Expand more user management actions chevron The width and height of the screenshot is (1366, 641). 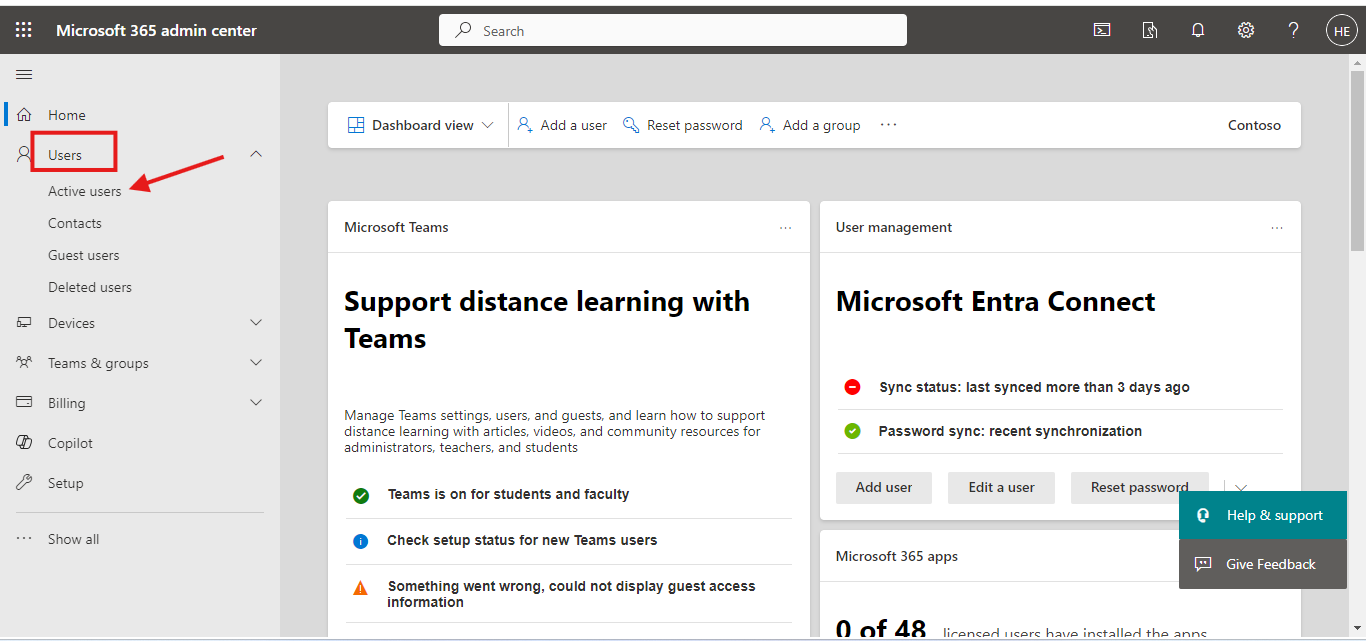[x=1241, y=488]
